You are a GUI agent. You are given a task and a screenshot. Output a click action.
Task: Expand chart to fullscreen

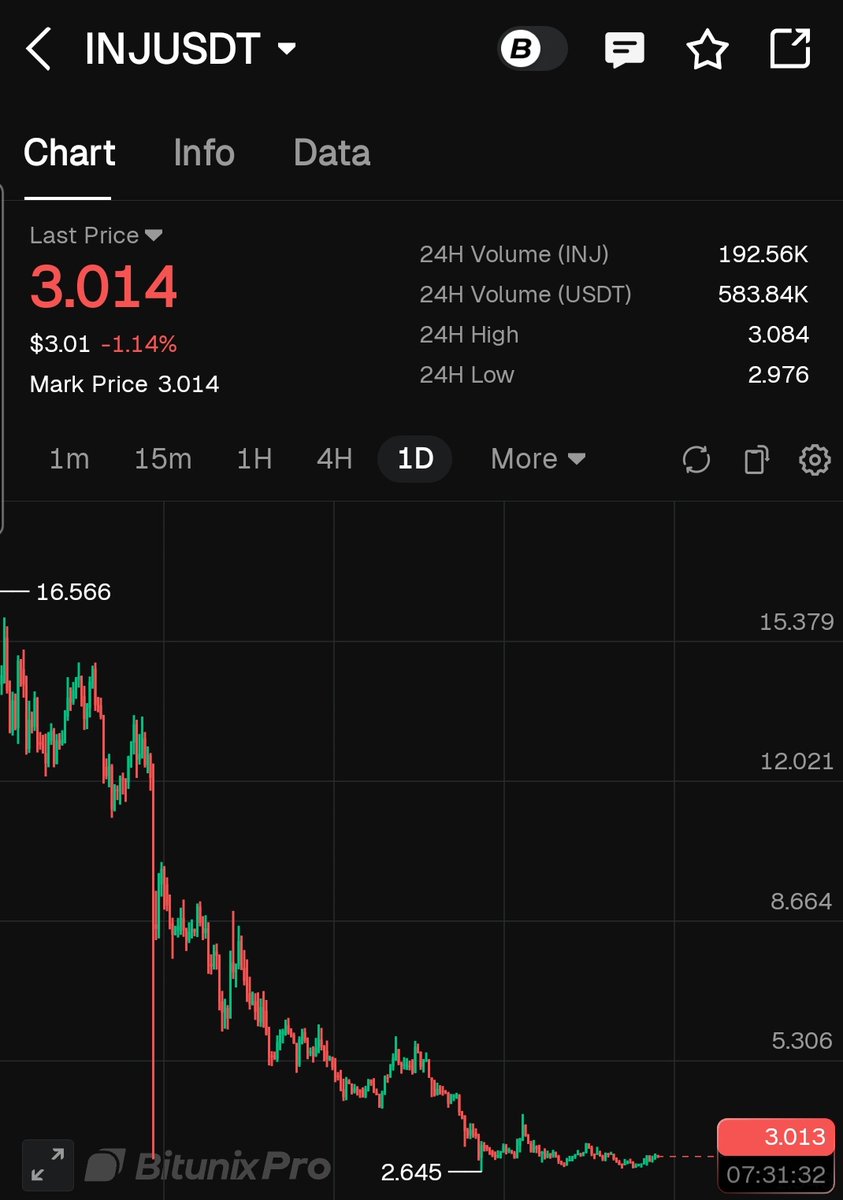47,1165
